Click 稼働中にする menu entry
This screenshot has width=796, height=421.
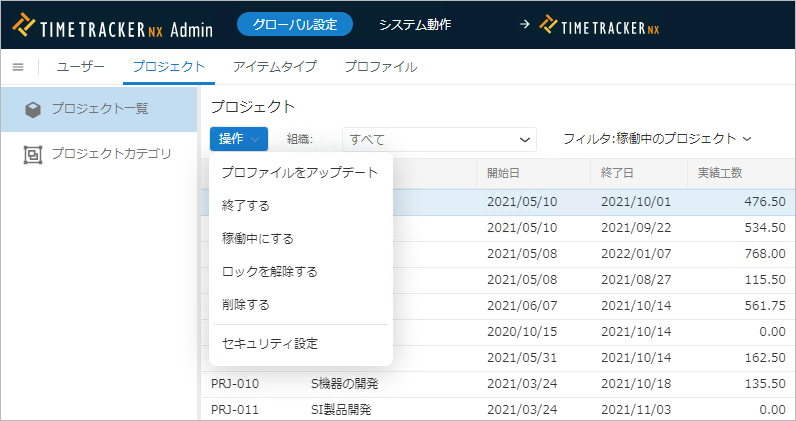(x=257, y=238)
